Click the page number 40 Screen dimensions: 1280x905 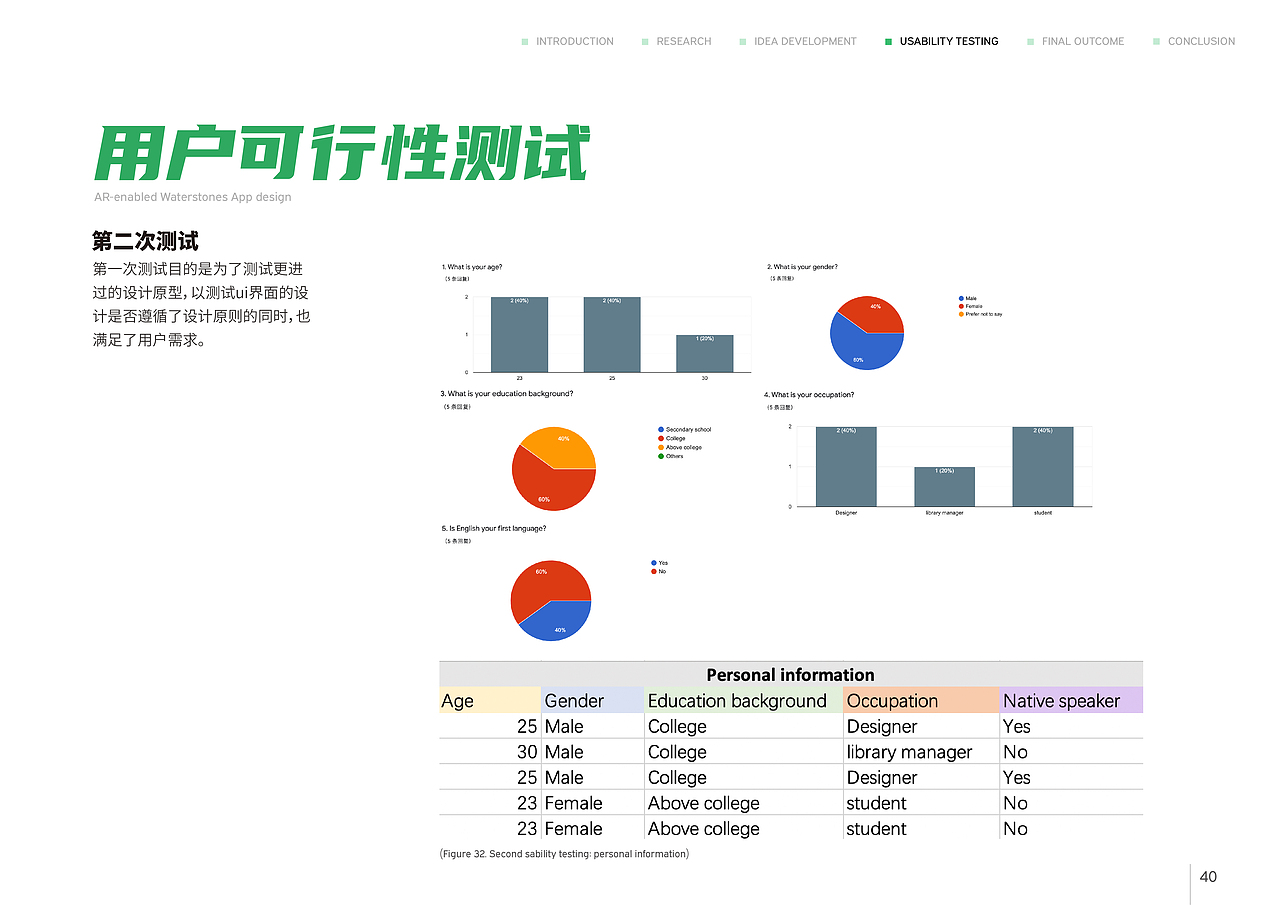click(1208, 877)
